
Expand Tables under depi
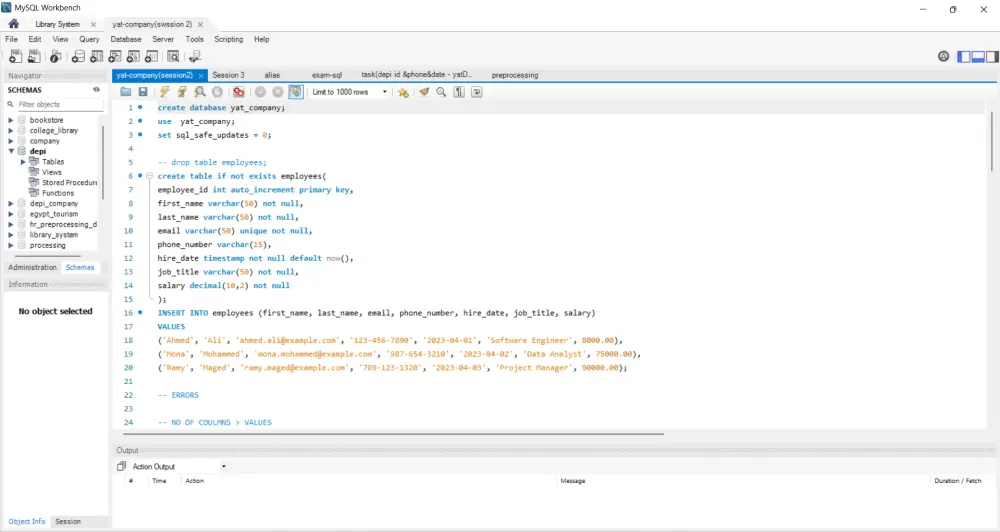point(24,162)
